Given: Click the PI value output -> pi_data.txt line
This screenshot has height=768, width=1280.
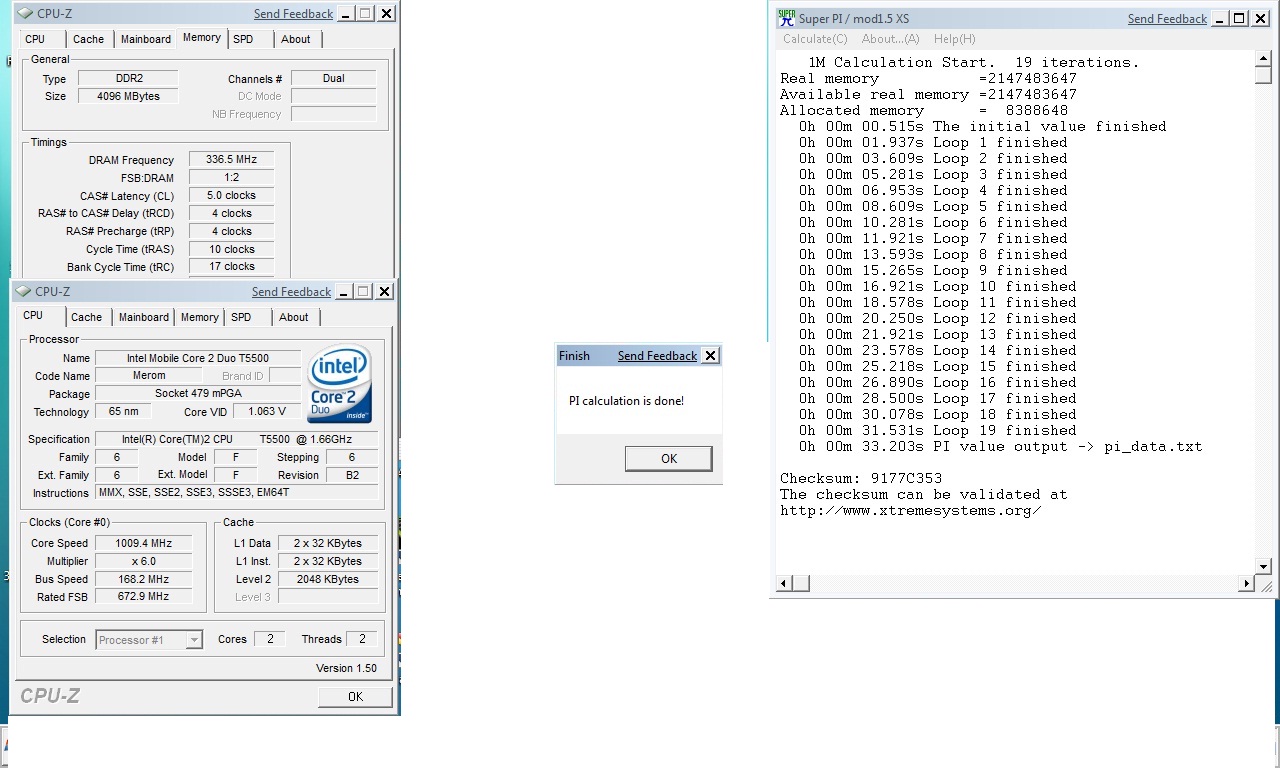Looking at the screenshot, I should pos(1001,446).
